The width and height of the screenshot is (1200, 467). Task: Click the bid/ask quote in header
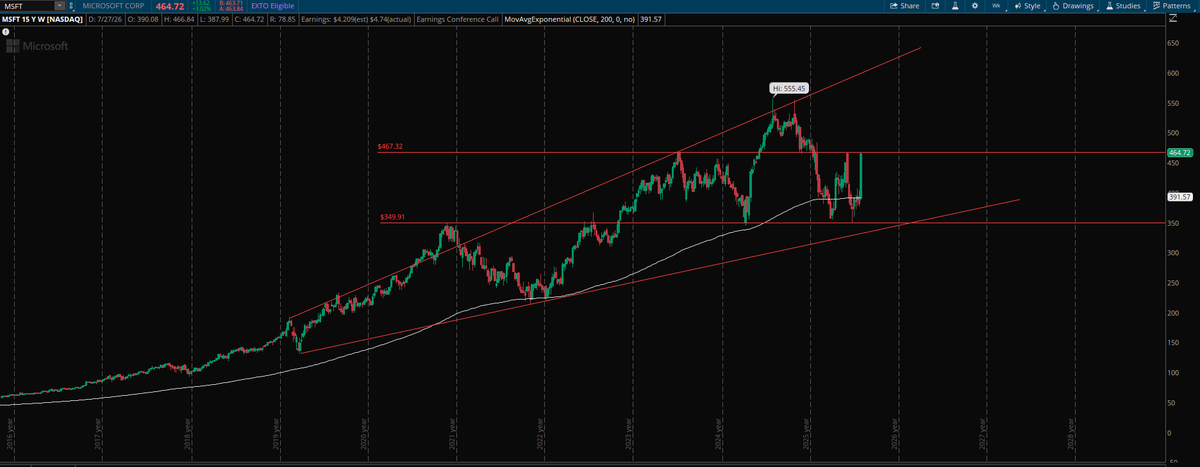tap(230, 6)
